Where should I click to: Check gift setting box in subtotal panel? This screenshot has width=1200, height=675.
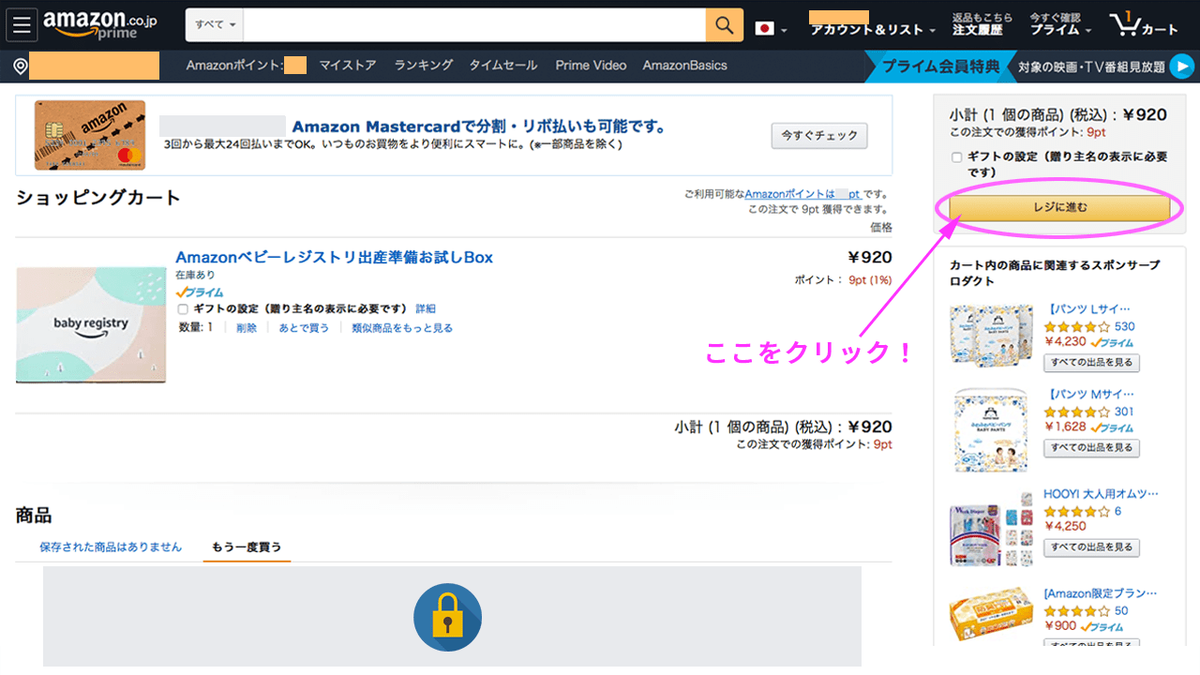pyautogui.click(x=957, y=157)
